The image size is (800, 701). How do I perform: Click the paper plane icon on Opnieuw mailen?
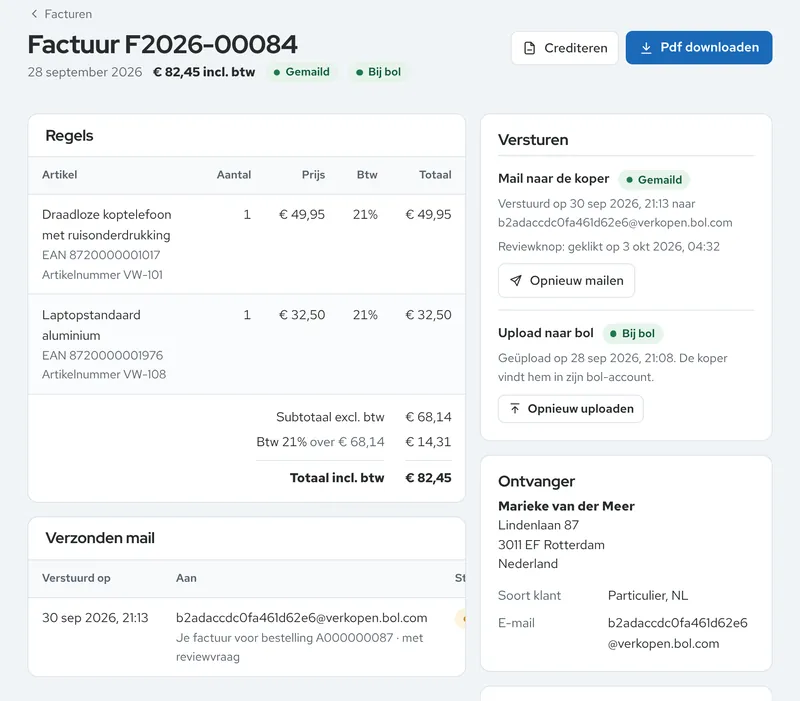coord(516,281)
